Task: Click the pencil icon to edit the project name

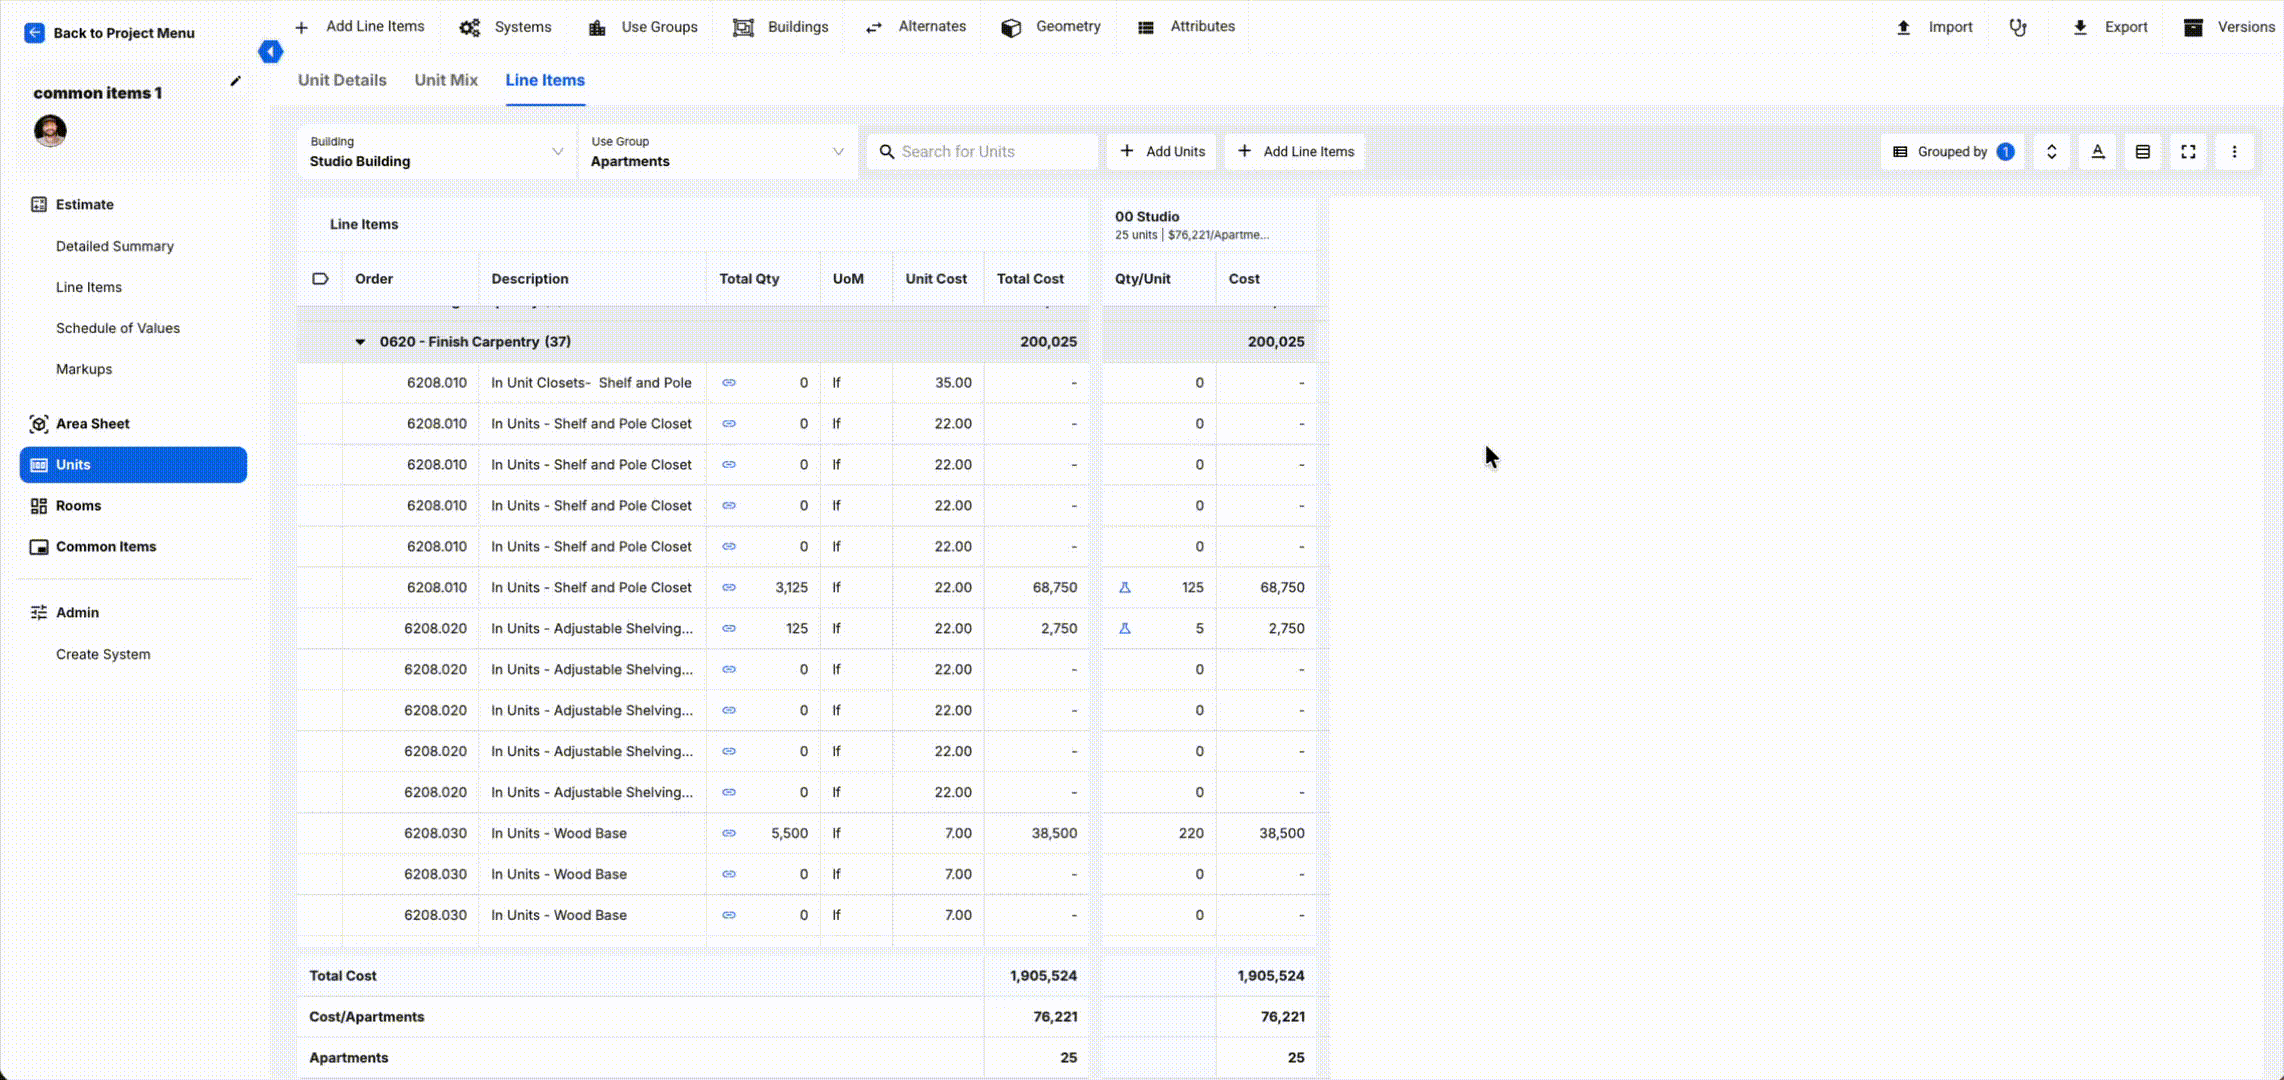Action: [x=236, y=82]
